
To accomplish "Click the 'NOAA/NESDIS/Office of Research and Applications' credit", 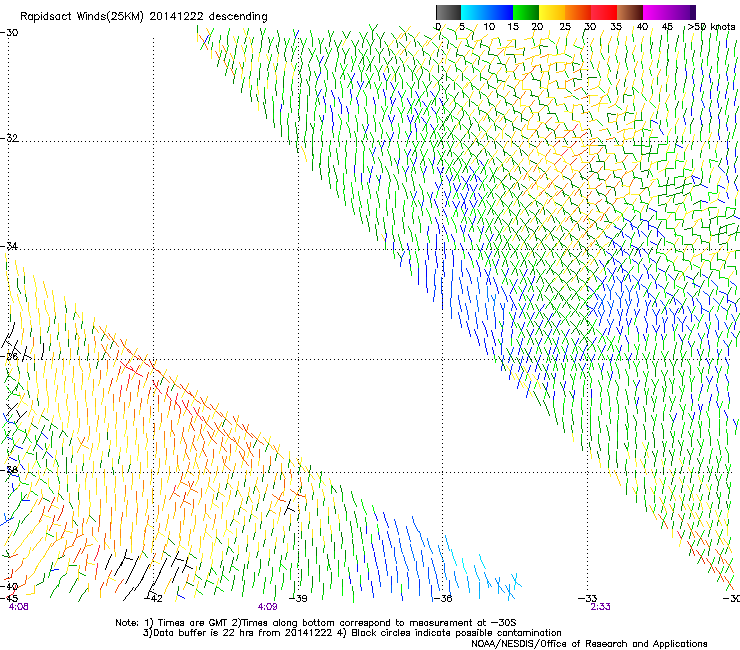I will click(589, 643).
